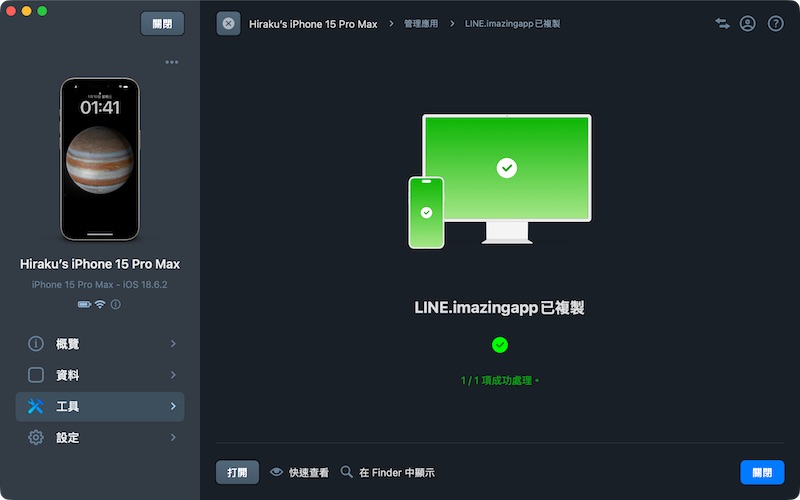
Task: Click the iPhone lock screen thumbnail
Action: tap(100, 159)
